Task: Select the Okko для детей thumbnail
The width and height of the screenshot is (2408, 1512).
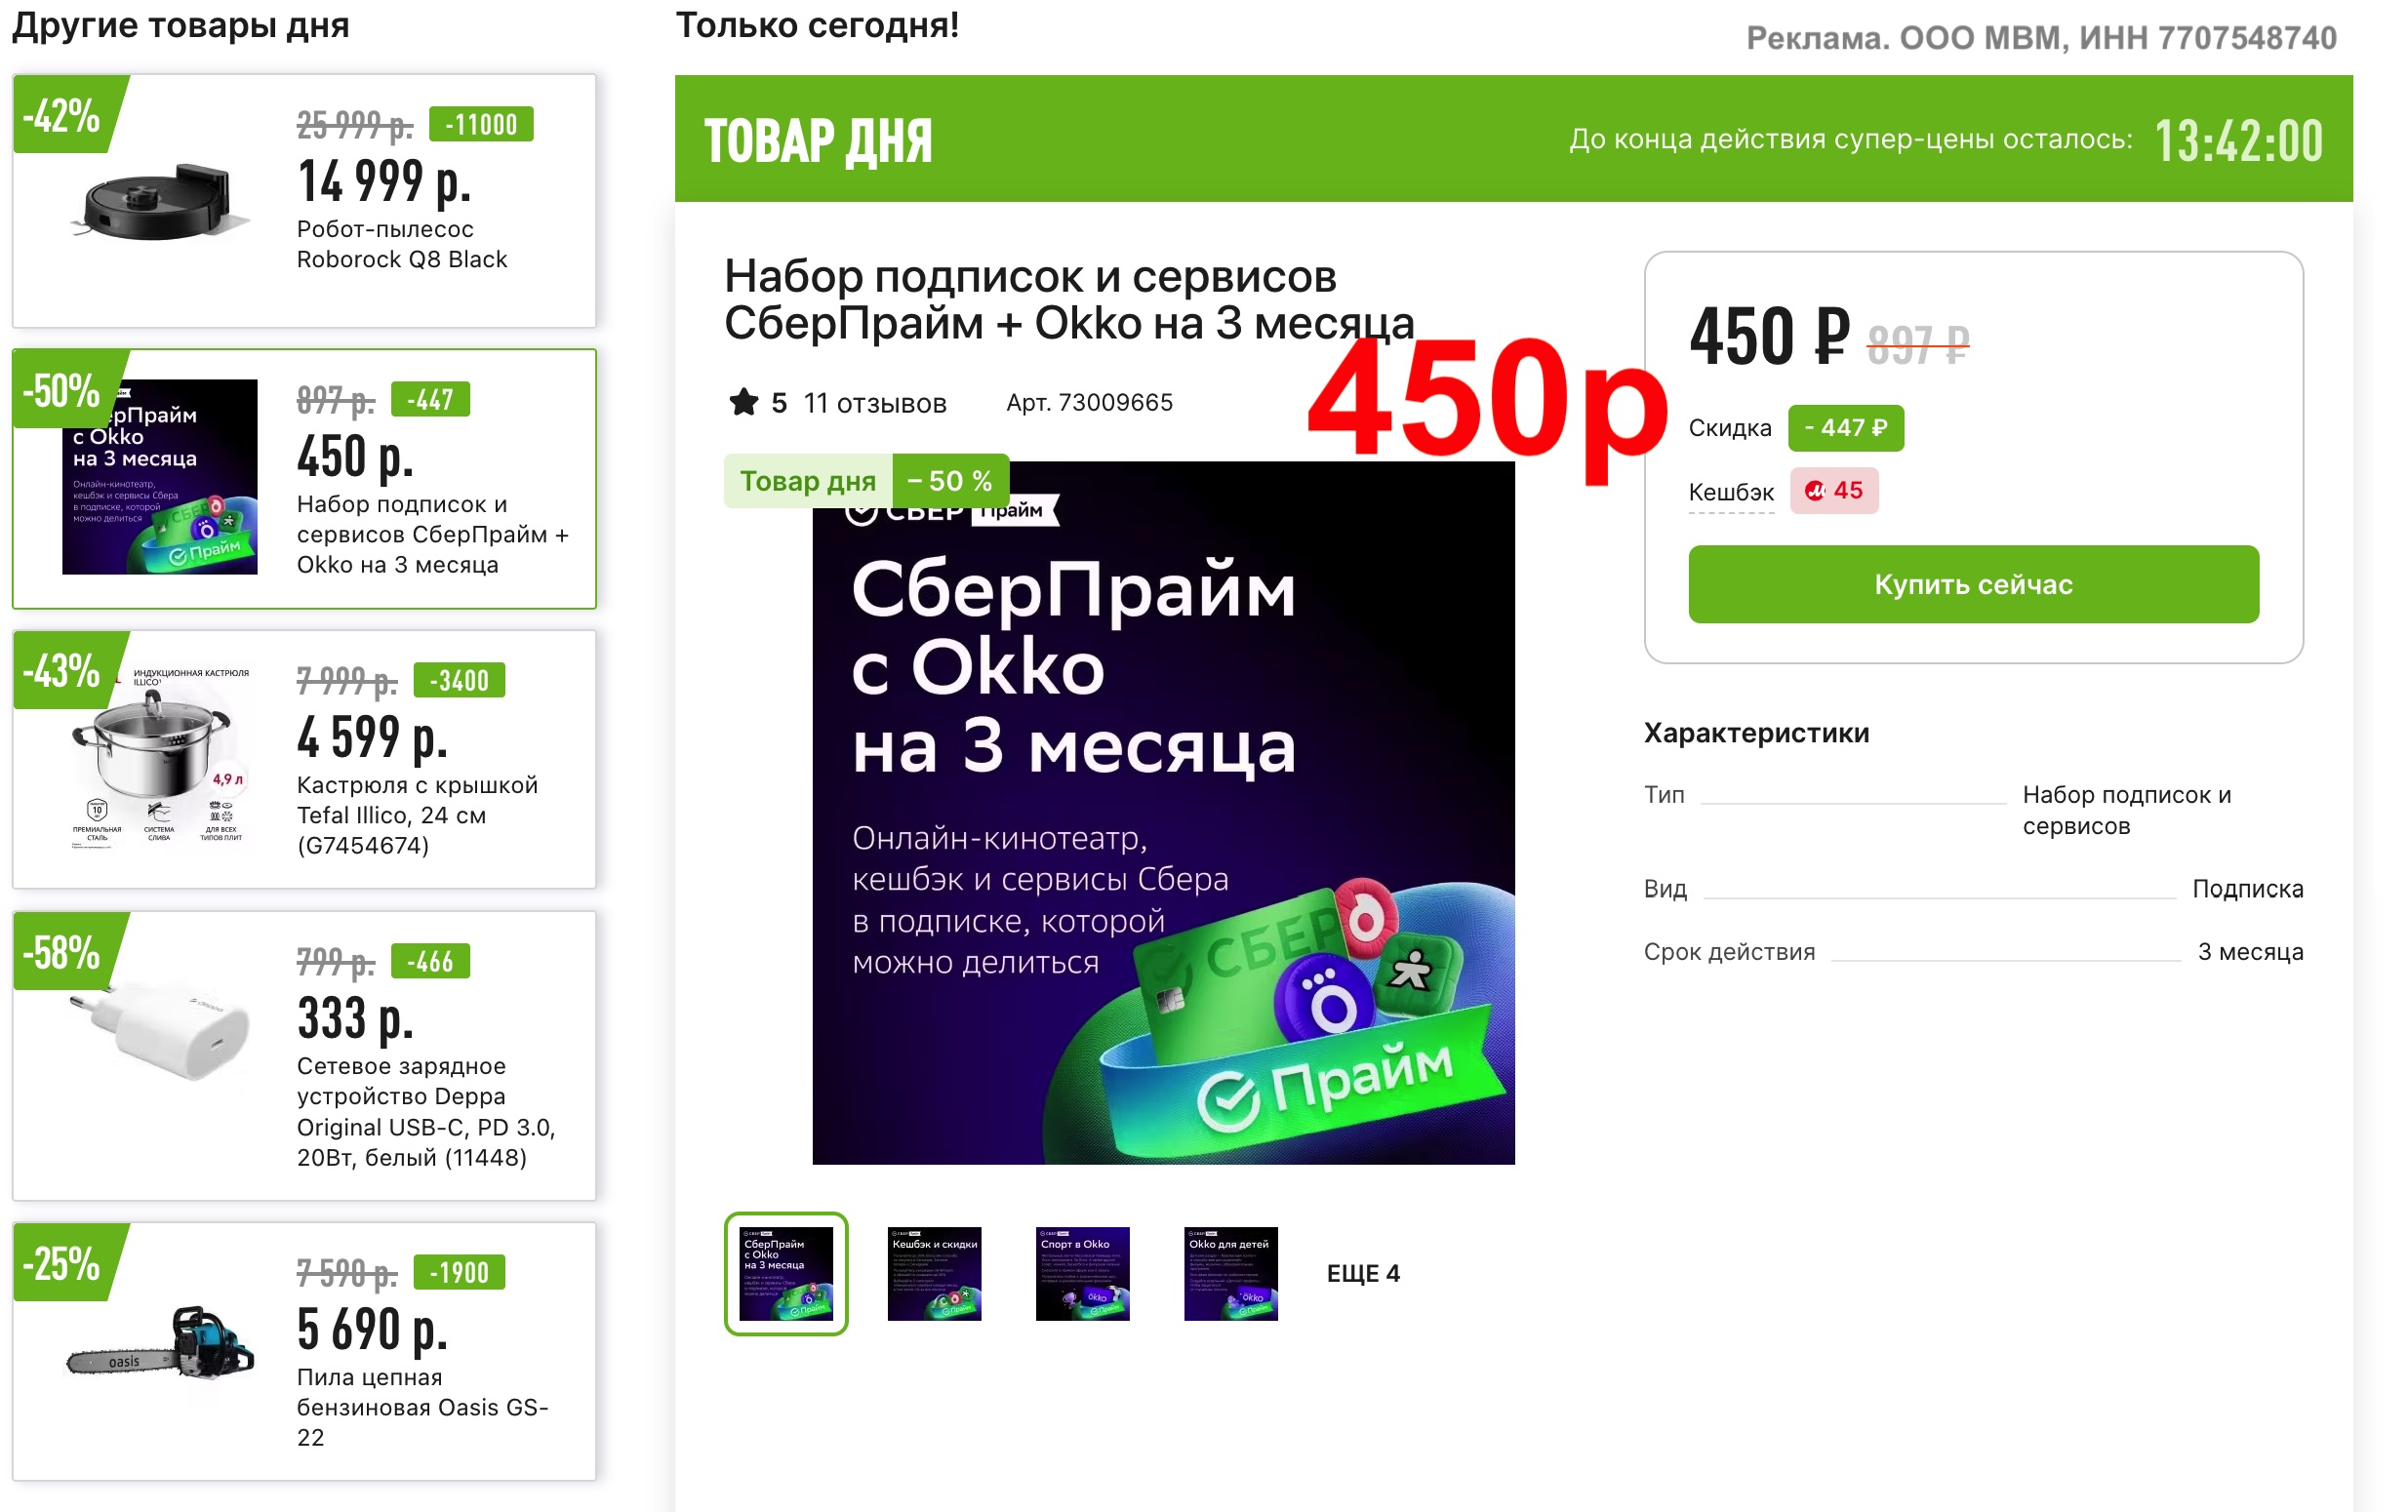Action: [x=1230, y=1273]
